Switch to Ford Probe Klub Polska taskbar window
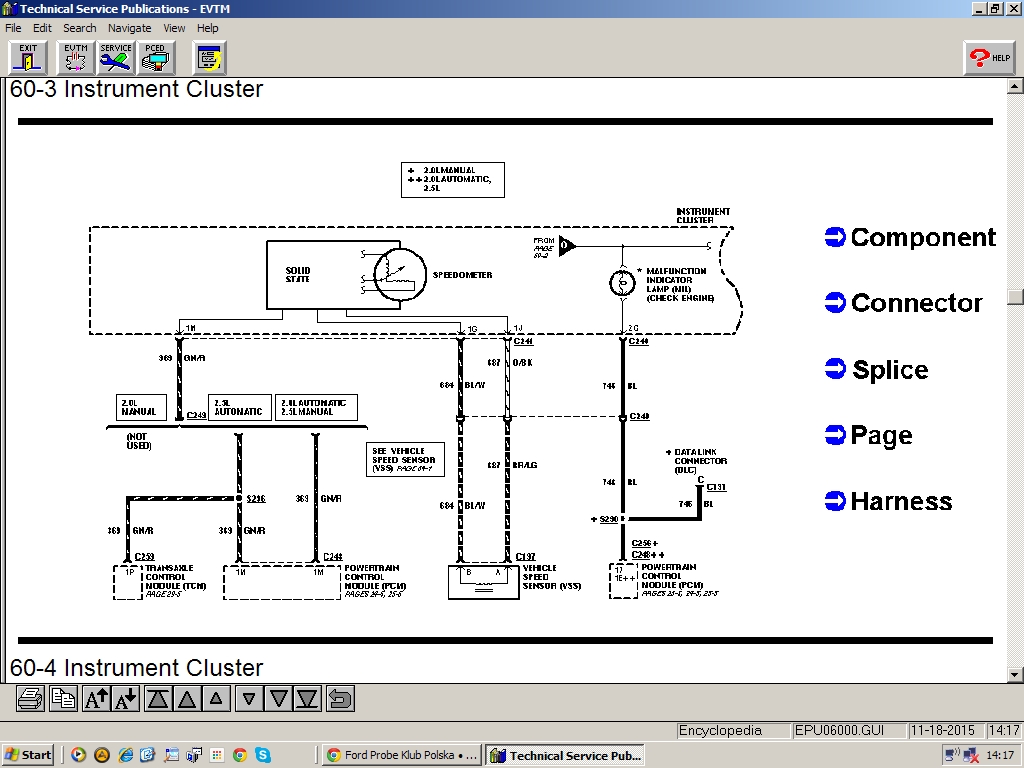Viewport: 1024px width, 768px height. point(402,755)
